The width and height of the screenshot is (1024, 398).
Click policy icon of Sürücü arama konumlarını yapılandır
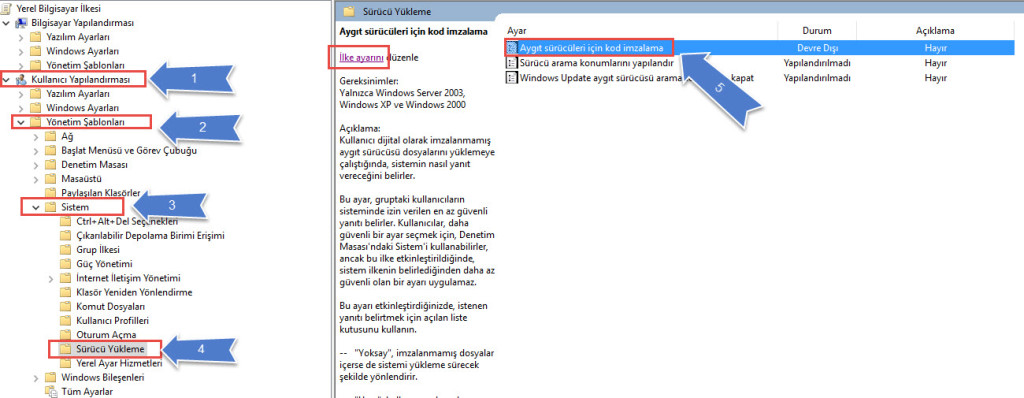coord(512,63)
